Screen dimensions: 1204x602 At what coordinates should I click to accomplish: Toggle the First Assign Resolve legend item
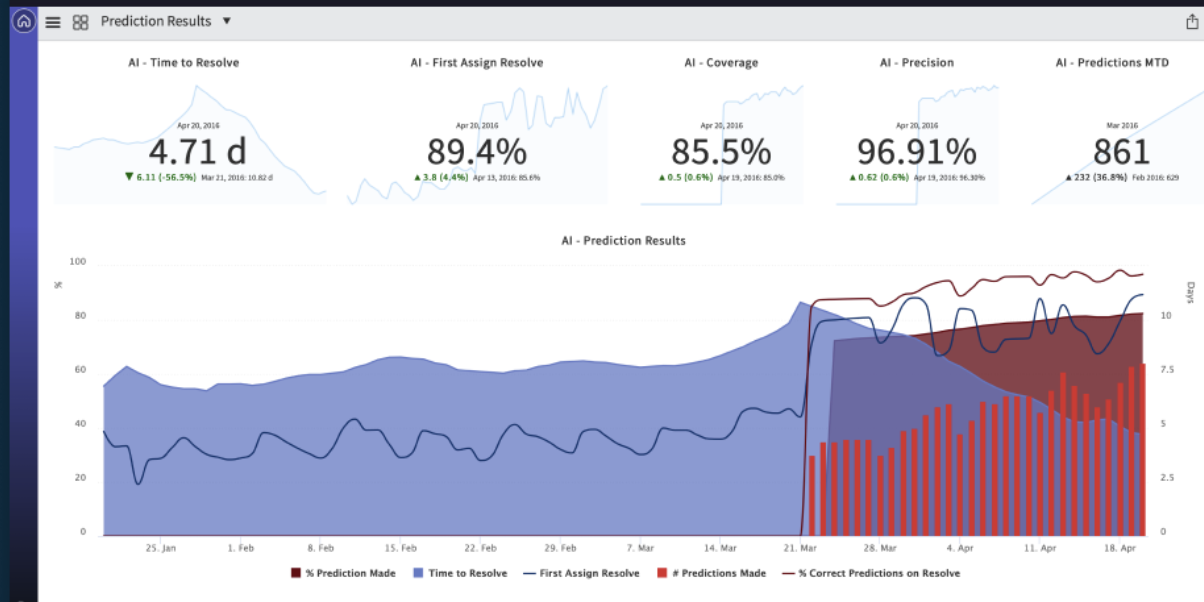click(582, 573)
